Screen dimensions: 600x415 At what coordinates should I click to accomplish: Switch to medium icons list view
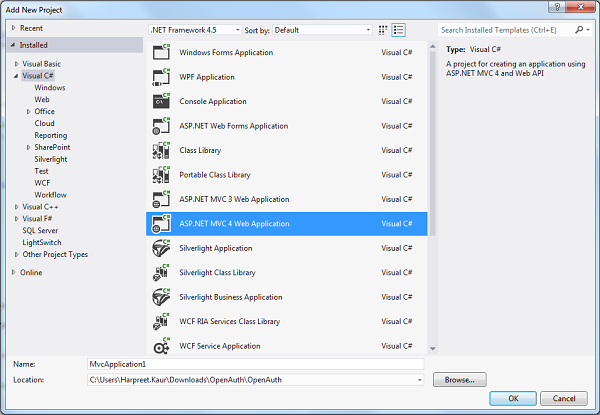coord(398,30)
